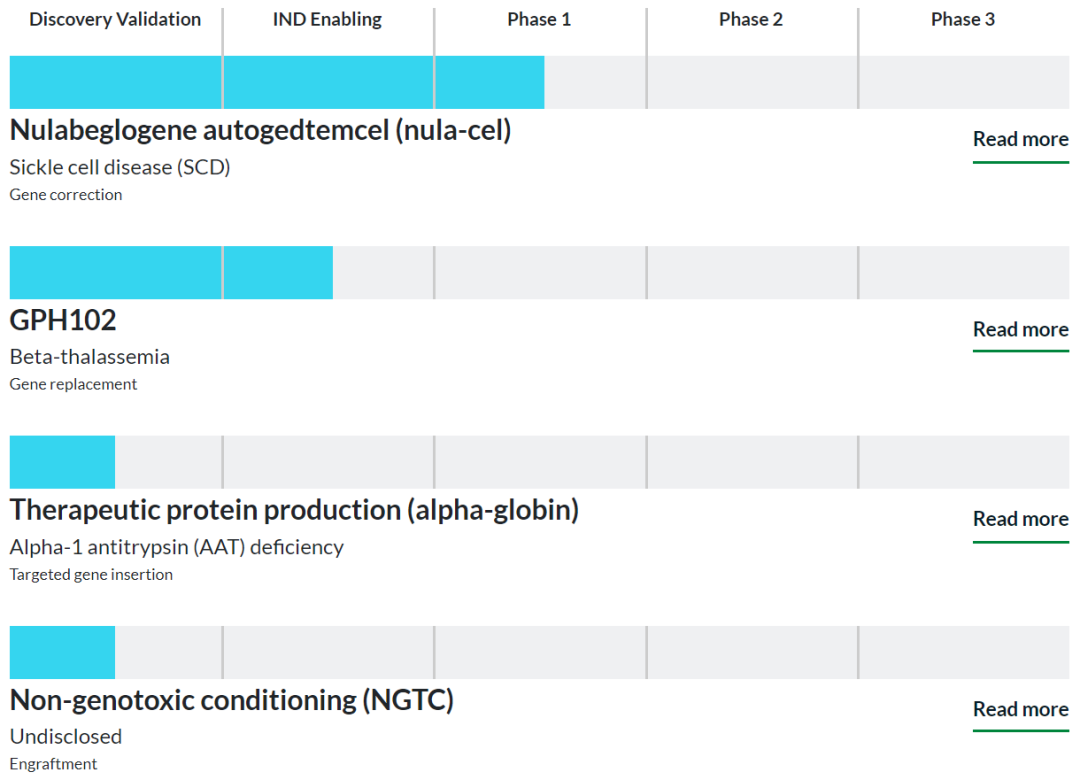This screenshot has width=1080, height=780.
Task: Click the Nulabeglogene autogedtemcel title
Action: pos(260,130)
